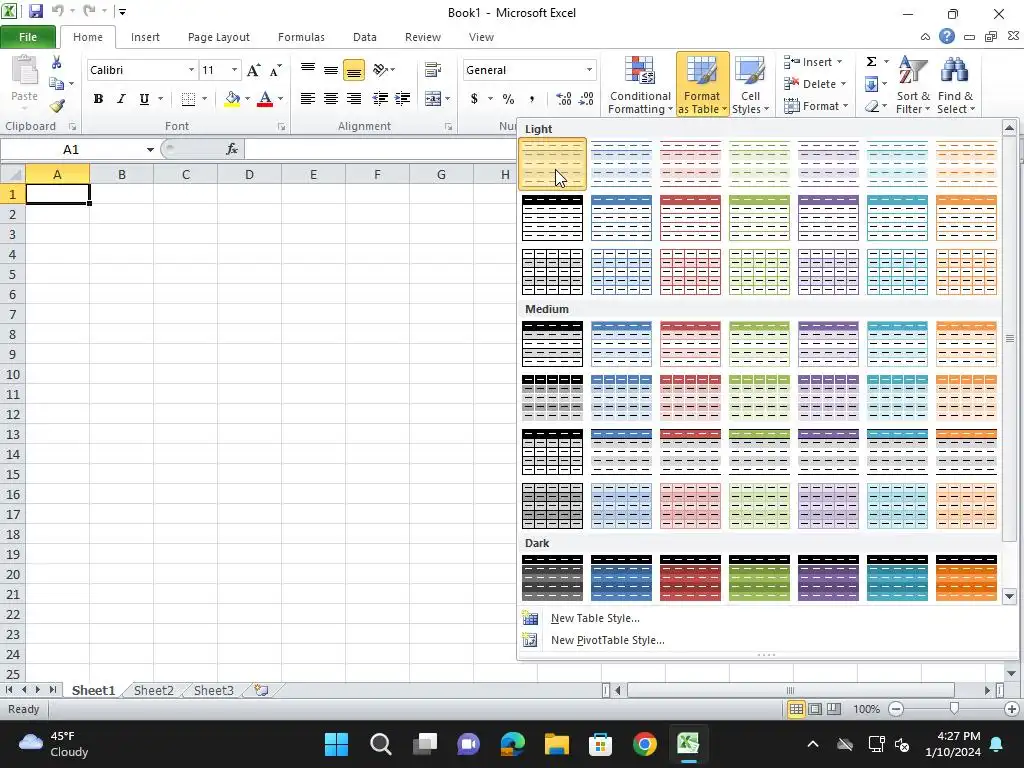Open Sort & Filter dropdown
This screenshot has width=1024, height=768.
coord(912,85)
